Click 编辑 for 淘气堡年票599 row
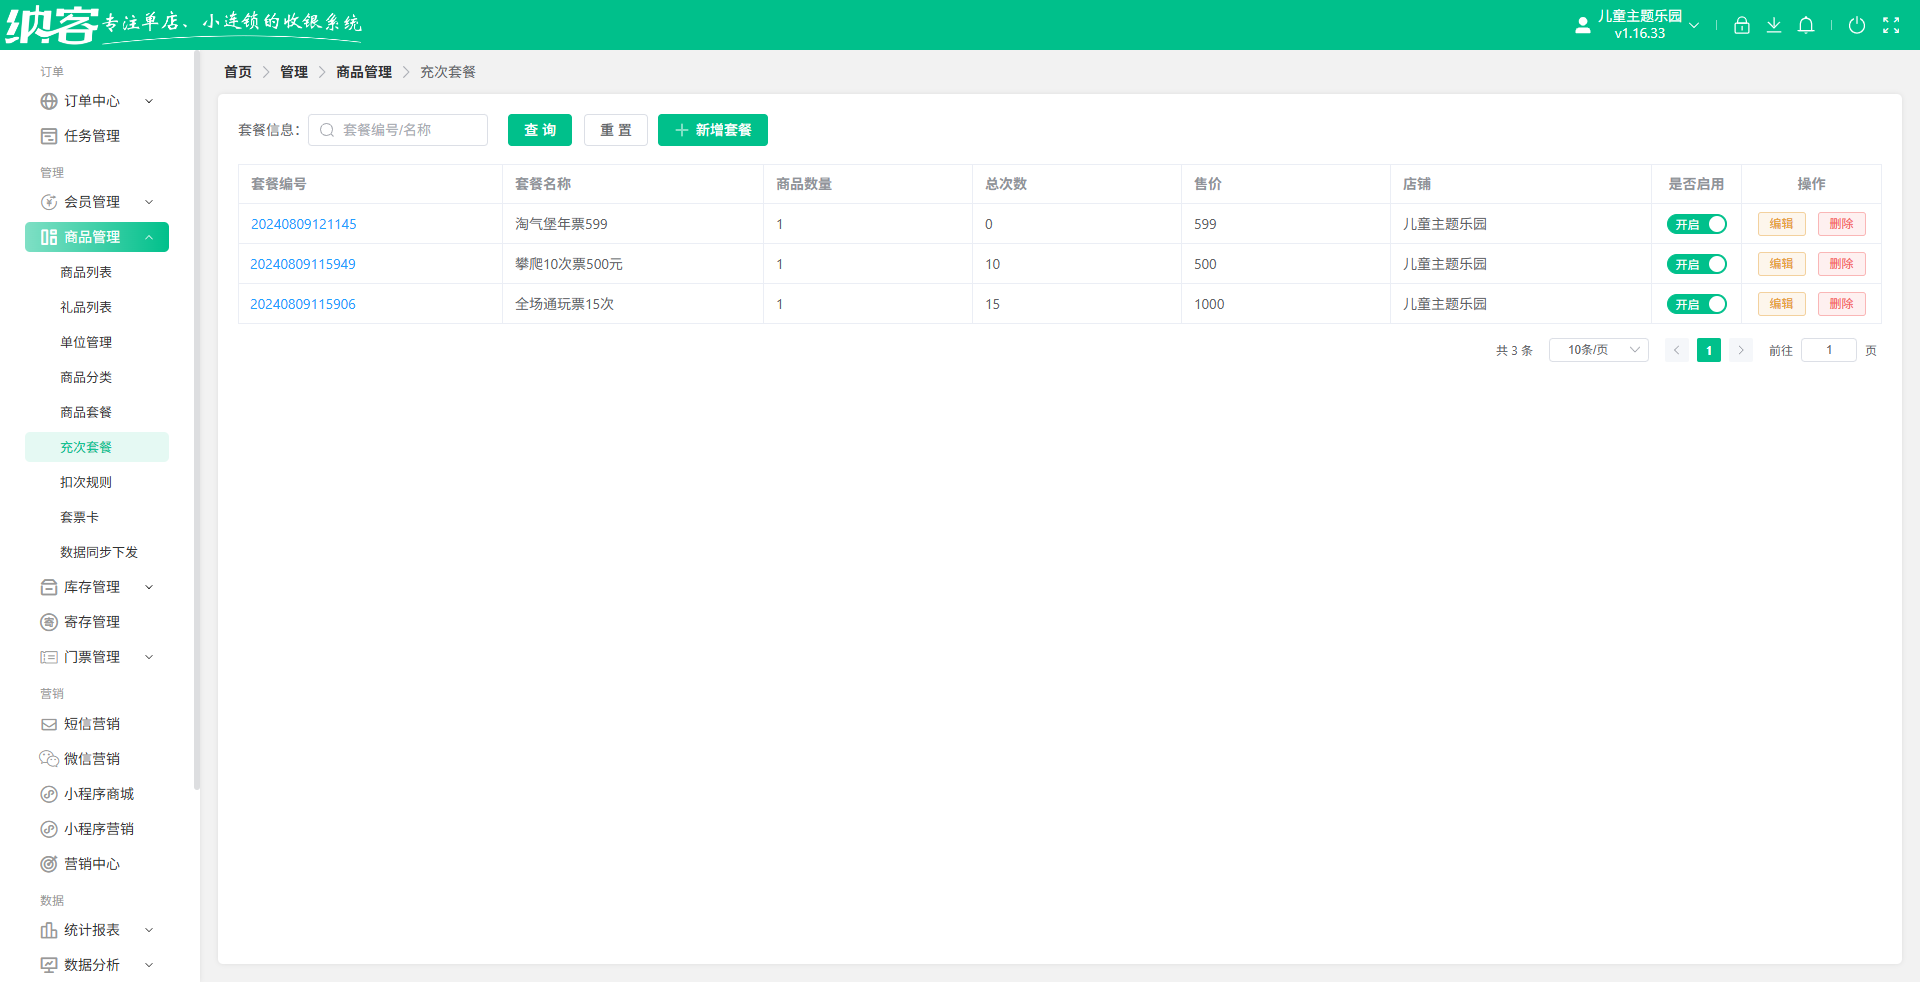Image resolution: width=1920 pixels, height=982 pixels. (x=1782, y=224)
